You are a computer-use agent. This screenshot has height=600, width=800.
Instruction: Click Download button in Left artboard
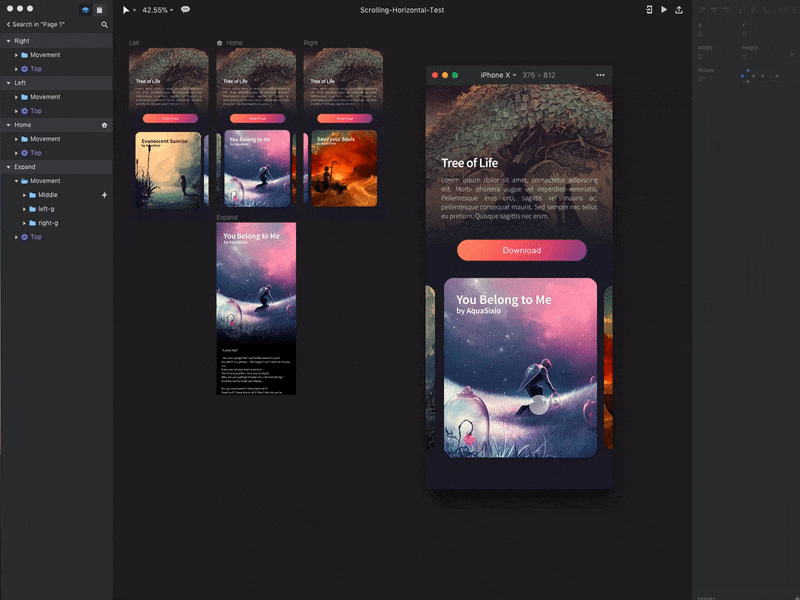[170, 118]
